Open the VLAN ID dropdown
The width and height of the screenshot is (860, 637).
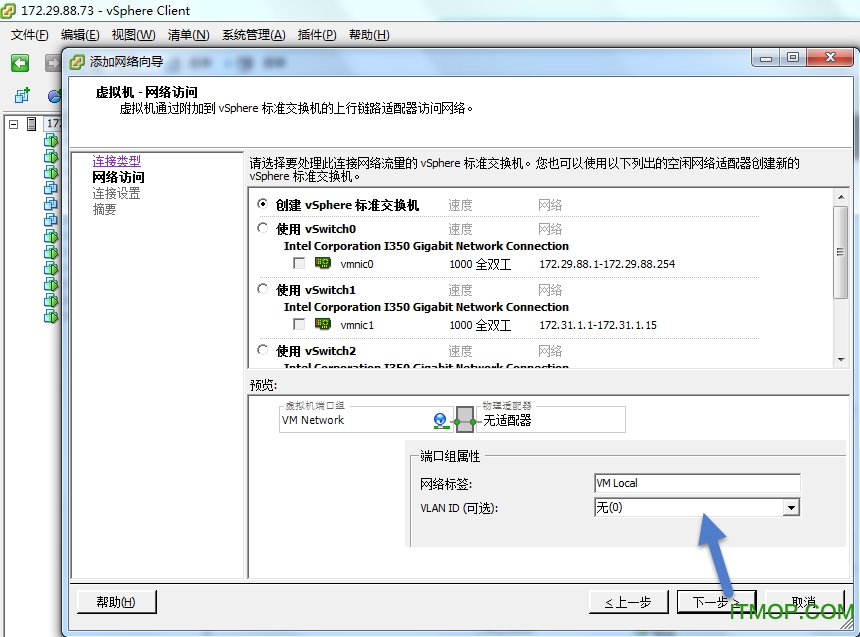[790, 508]
